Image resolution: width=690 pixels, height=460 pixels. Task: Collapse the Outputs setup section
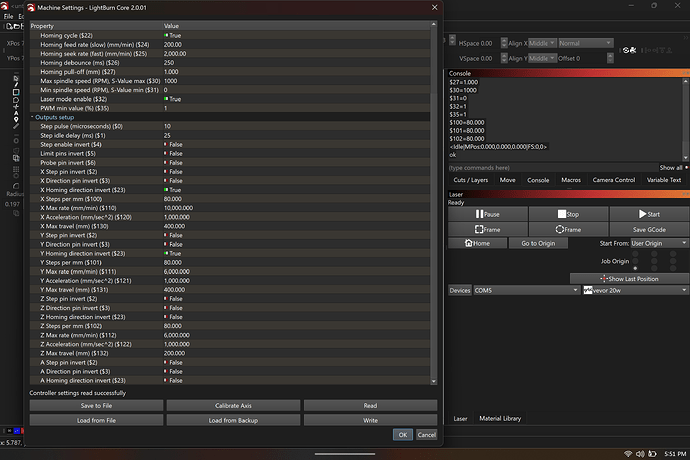click(35, 117)
